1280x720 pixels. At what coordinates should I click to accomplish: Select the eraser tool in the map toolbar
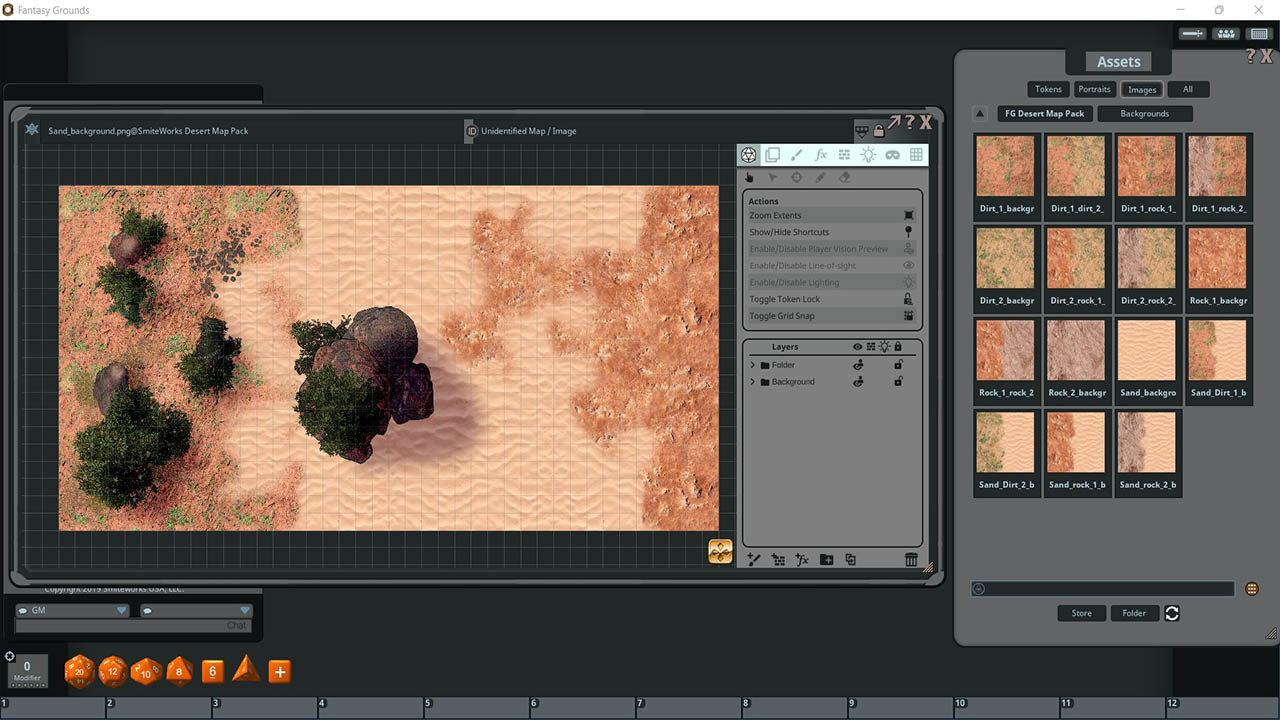[x=845, y=177]
